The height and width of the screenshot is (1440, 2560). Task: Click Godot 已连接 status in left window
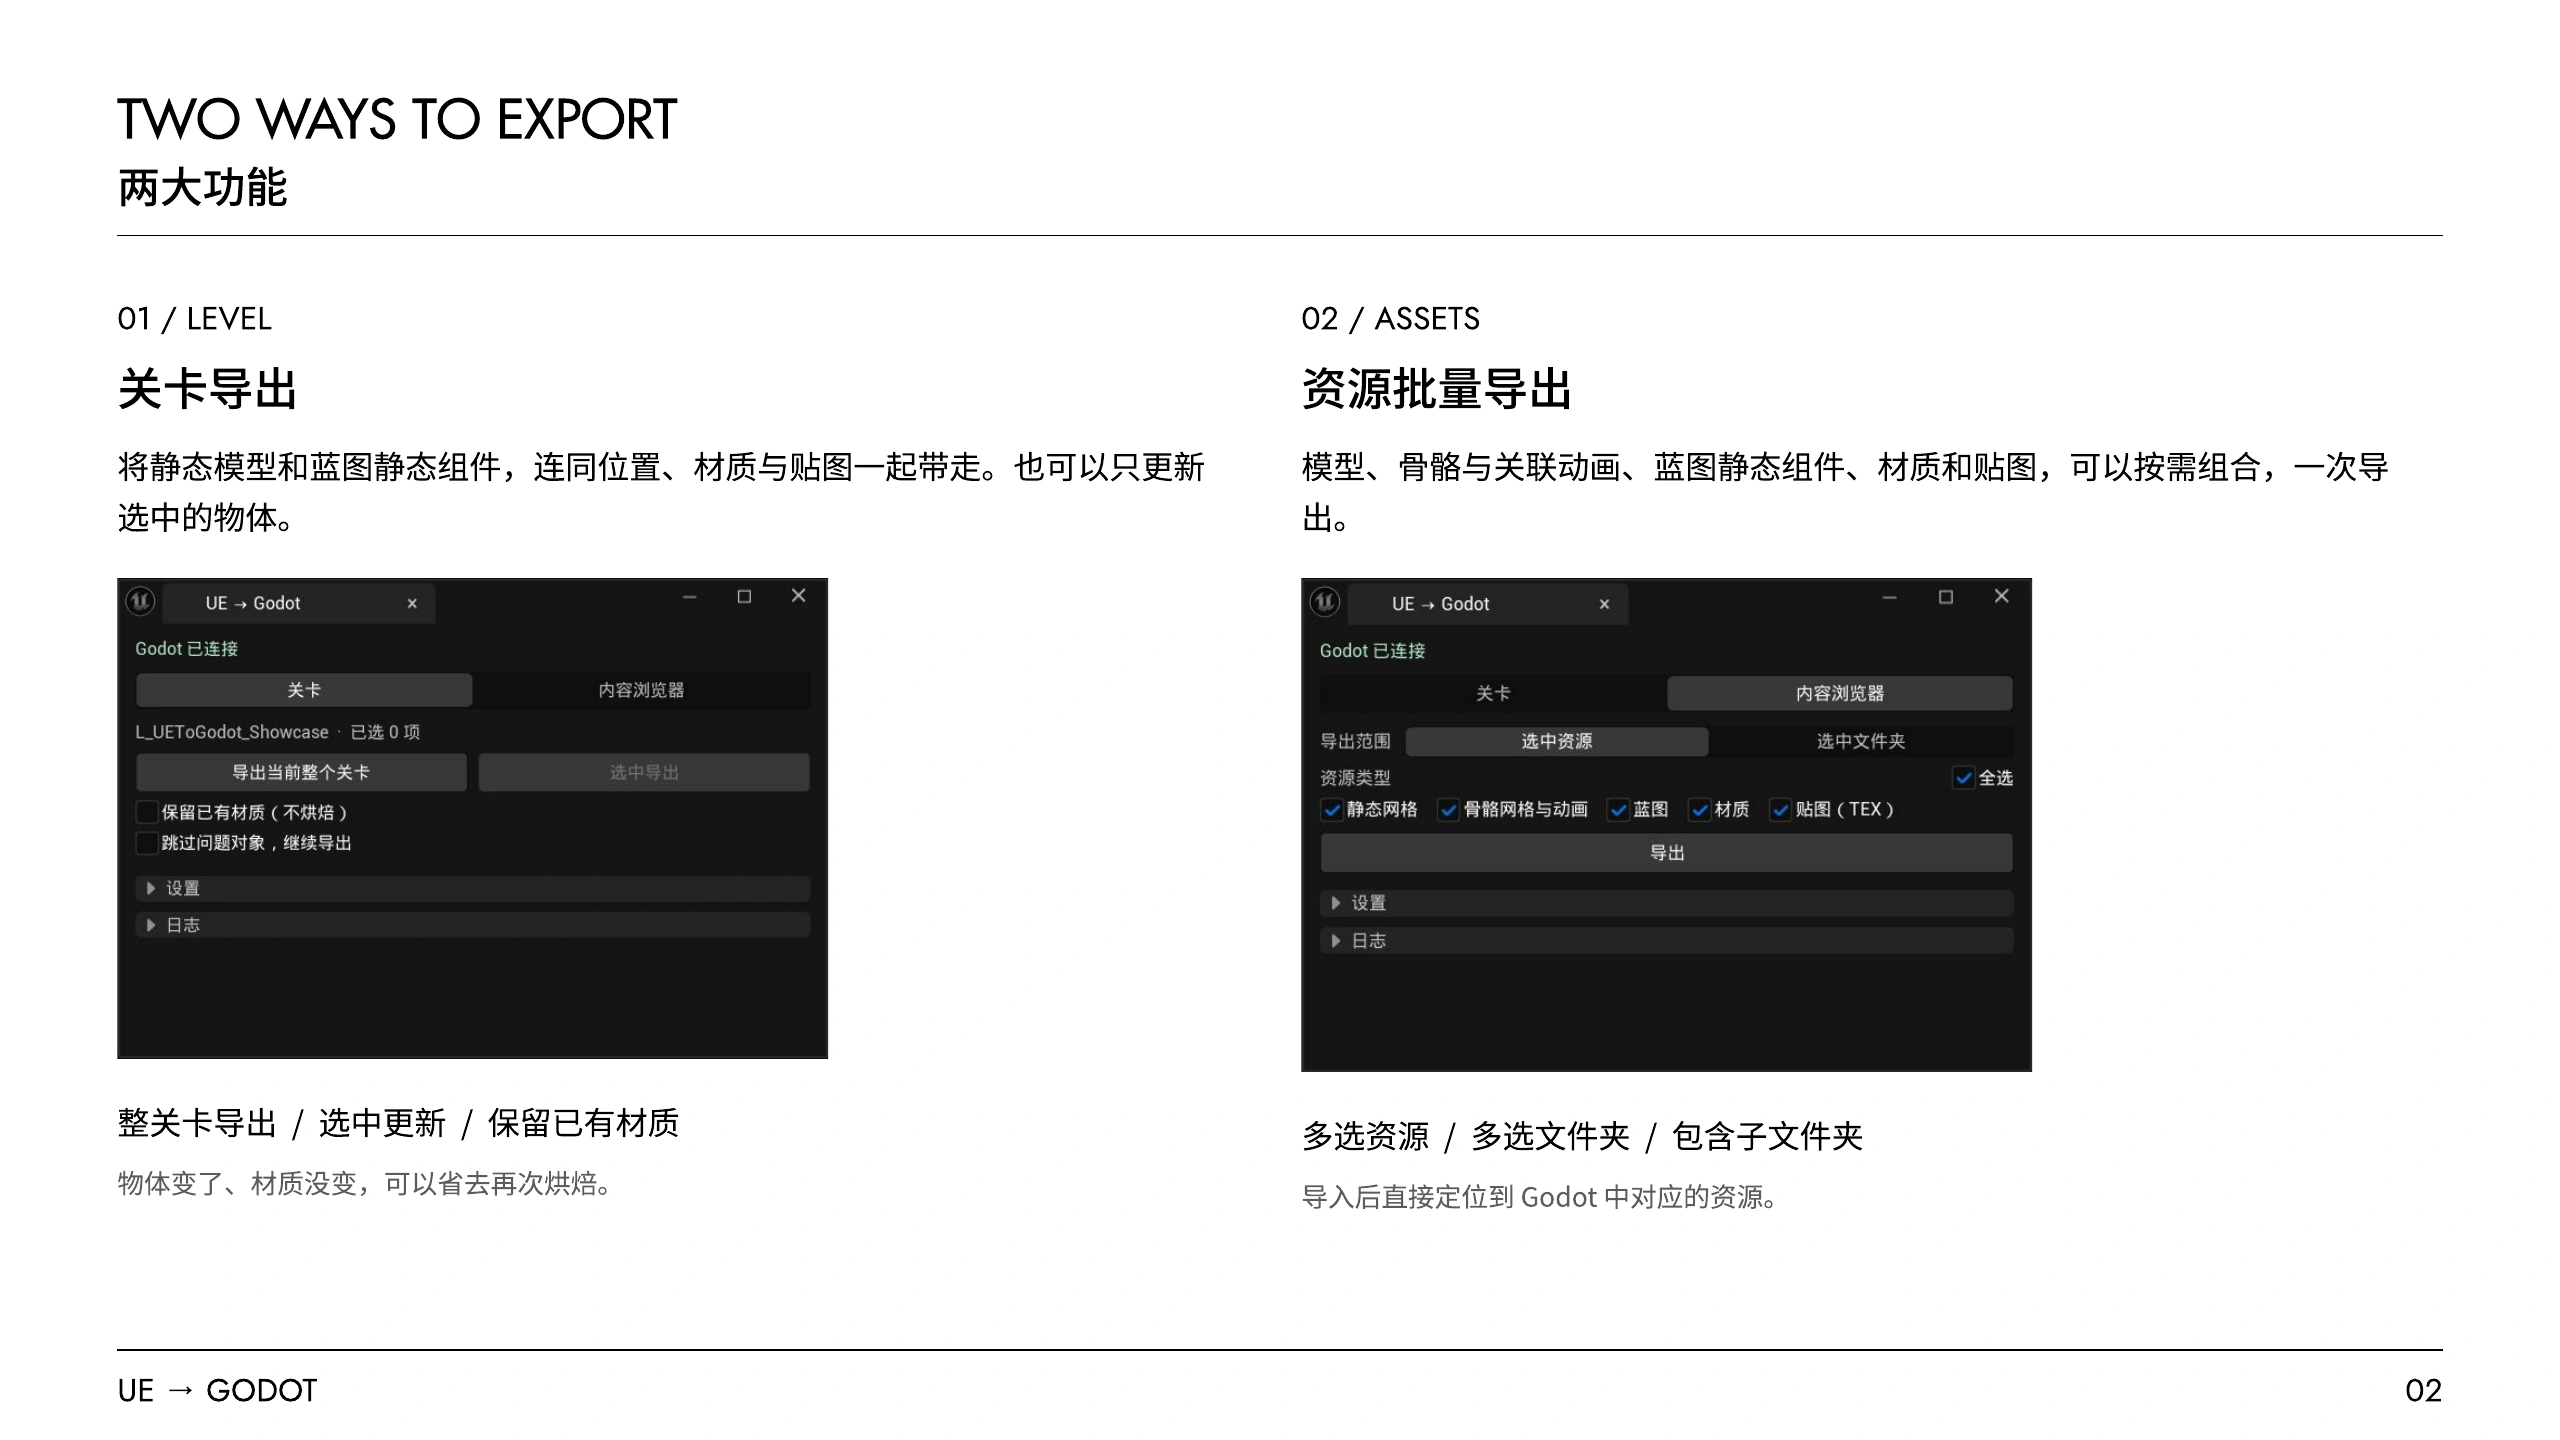coord(187,649)
